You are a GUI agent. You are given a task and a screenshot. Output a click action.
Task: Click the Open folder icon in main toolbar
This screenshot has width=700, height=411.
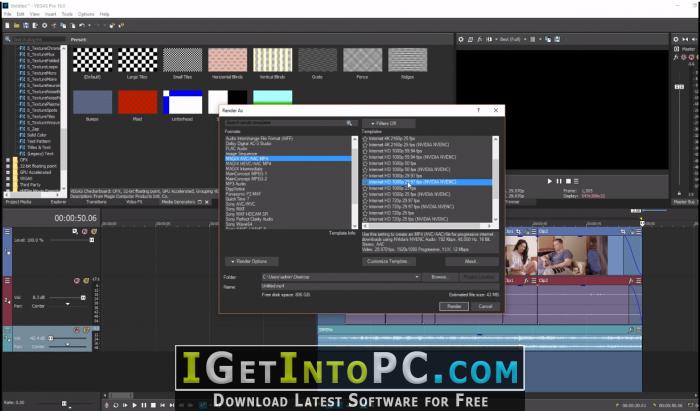(17, 26)
